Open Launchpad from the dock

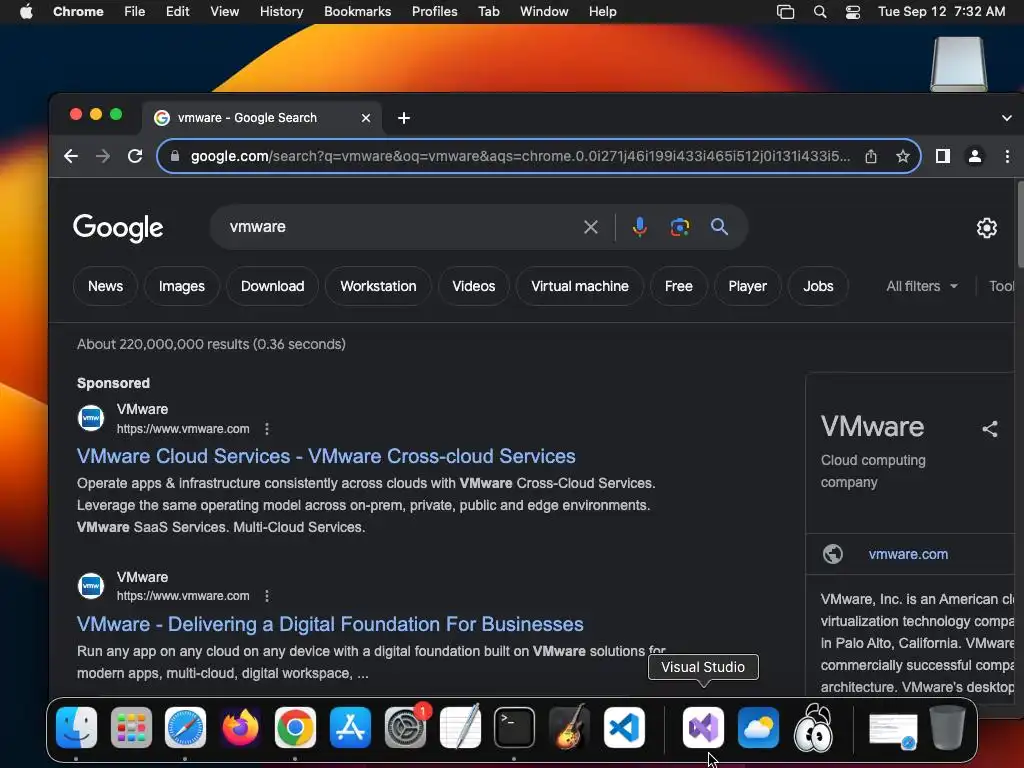[131, 728]
